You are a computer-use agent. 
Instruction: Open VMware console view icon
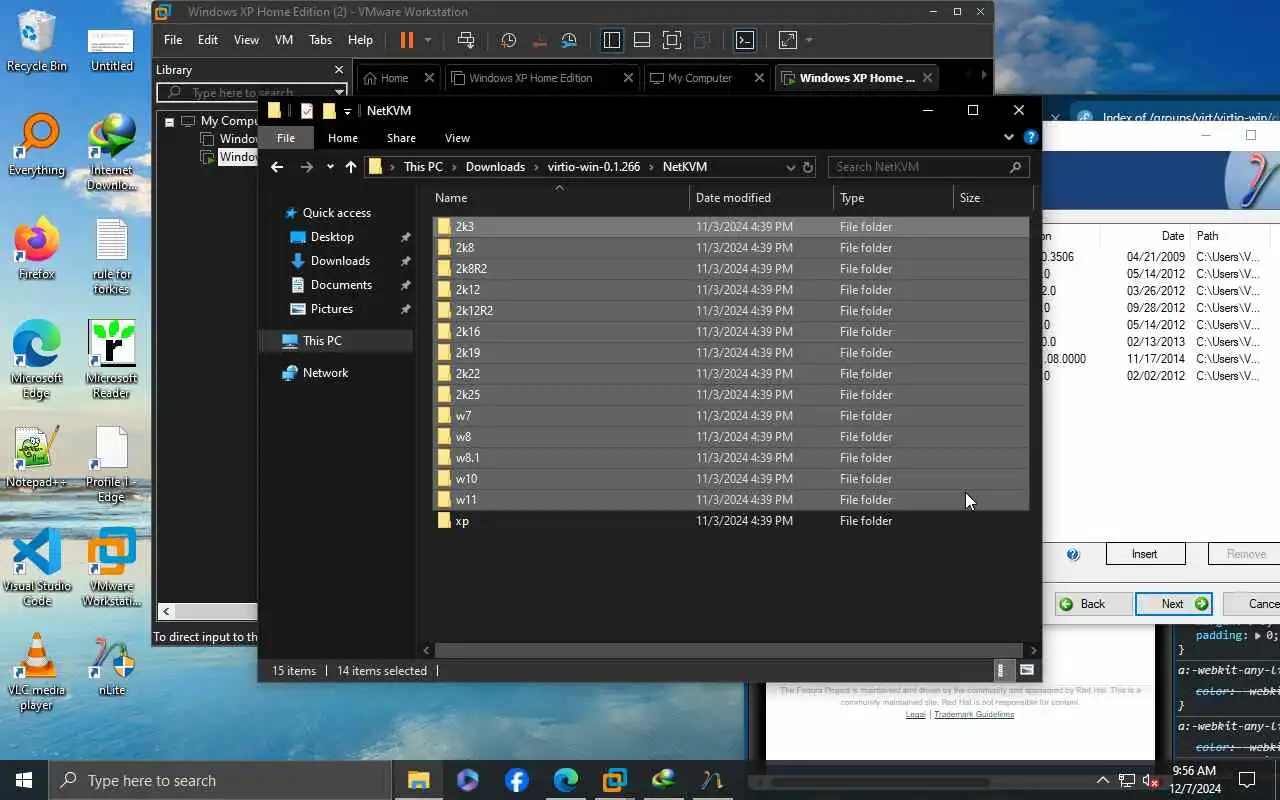[x=745, y=40]
